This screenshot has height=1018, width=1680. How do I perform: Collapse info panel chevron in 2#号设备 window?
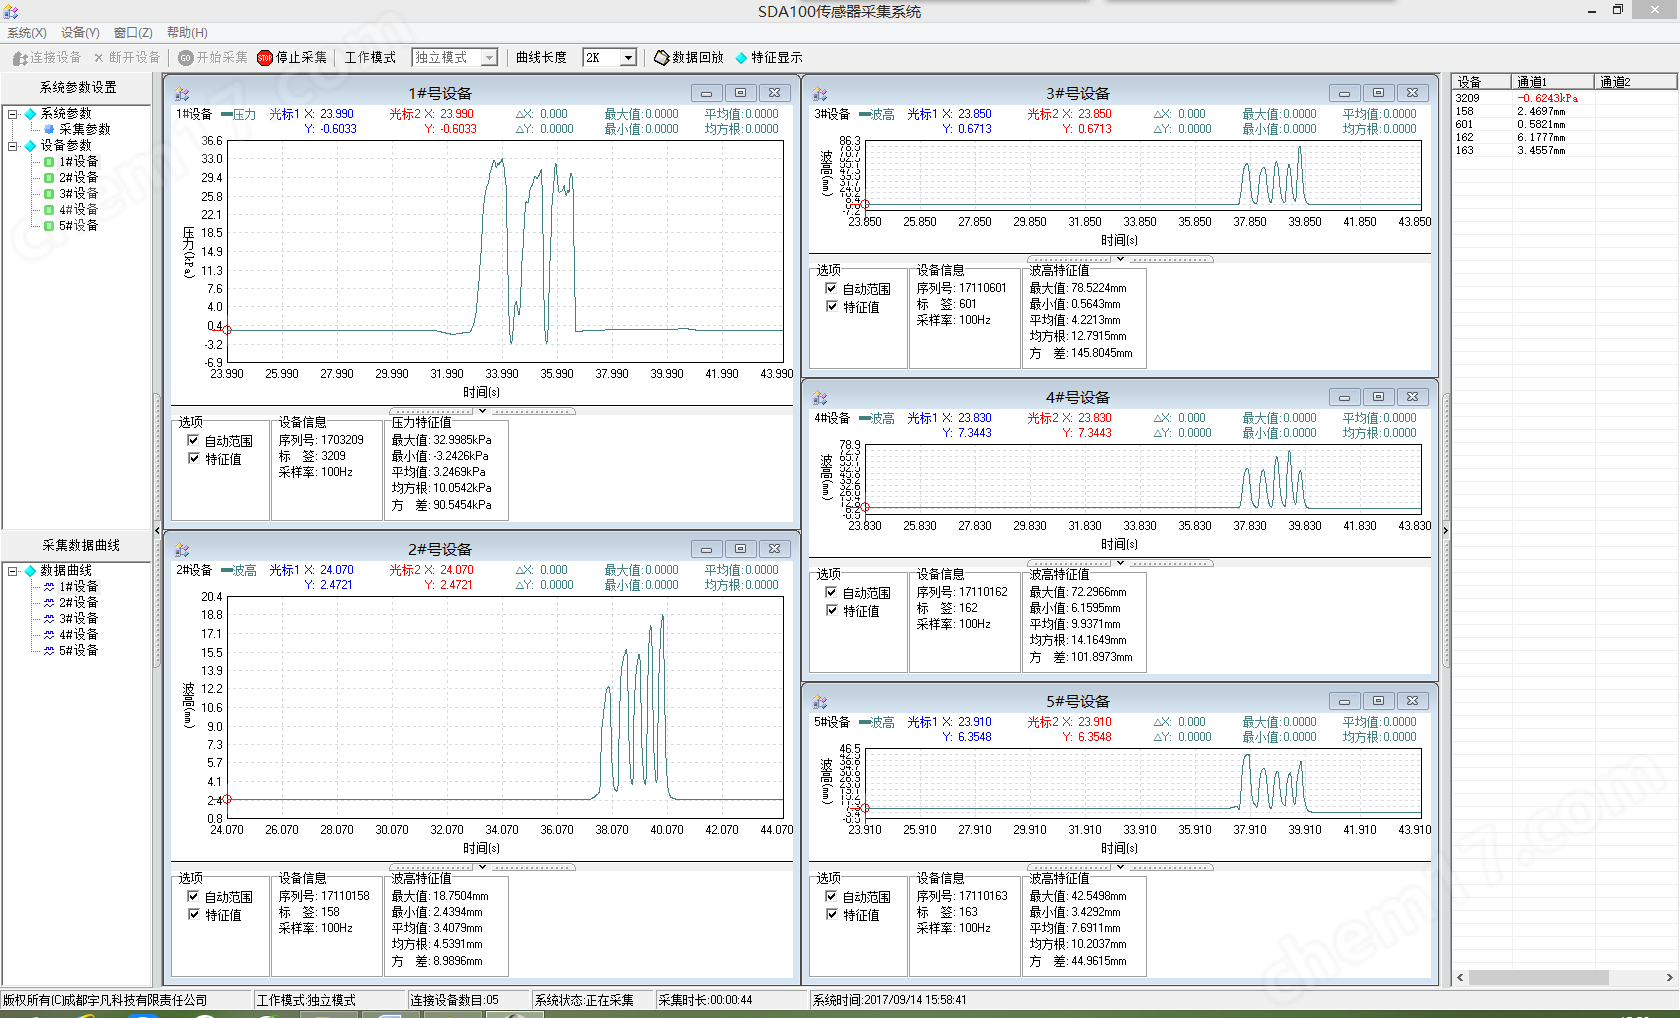[482, 867]
